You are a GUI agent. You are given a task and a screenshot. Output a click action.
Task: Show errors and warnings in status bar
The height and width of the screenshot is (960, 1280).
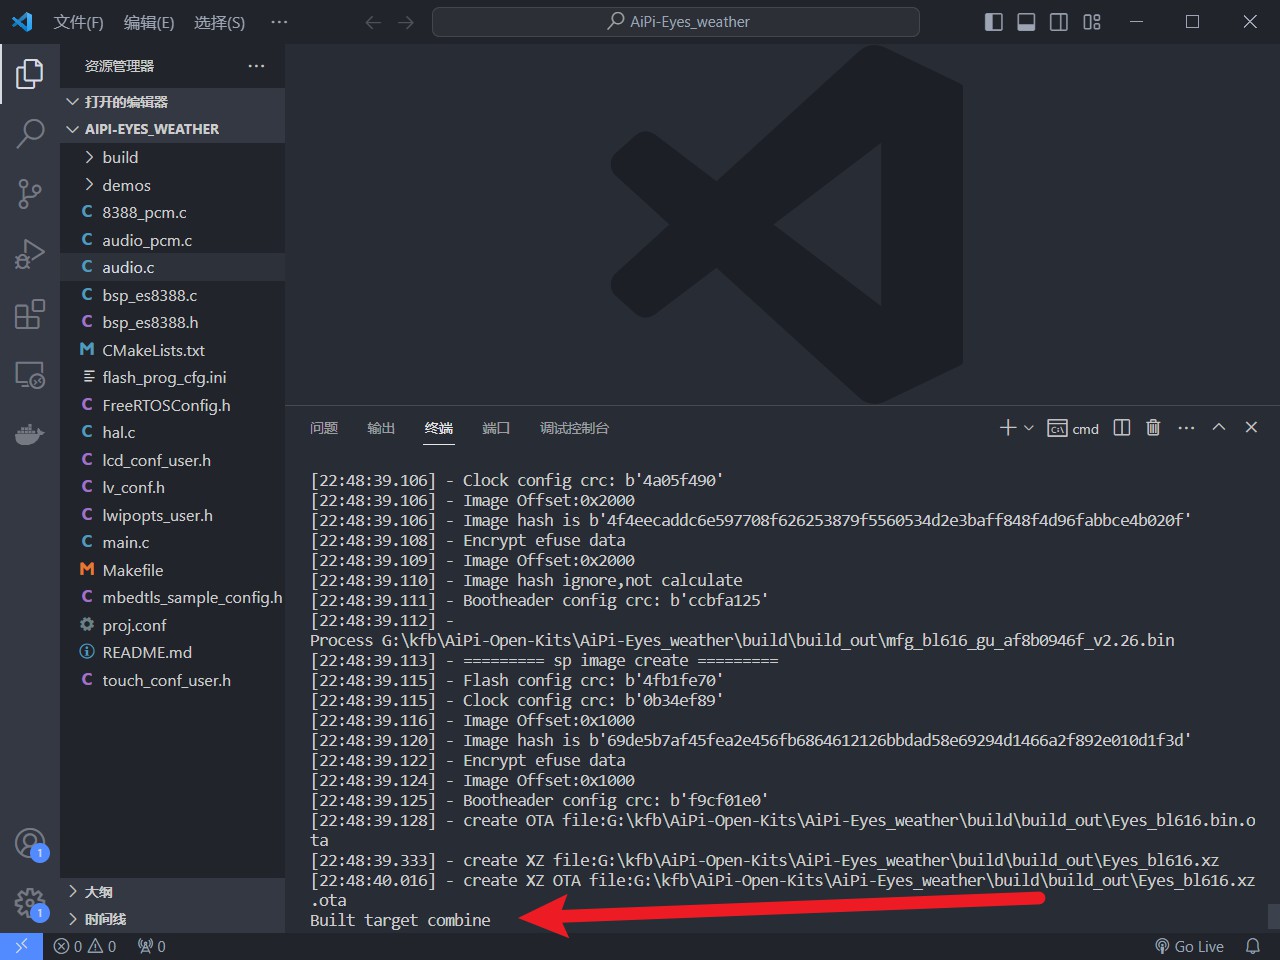(85, 946)
